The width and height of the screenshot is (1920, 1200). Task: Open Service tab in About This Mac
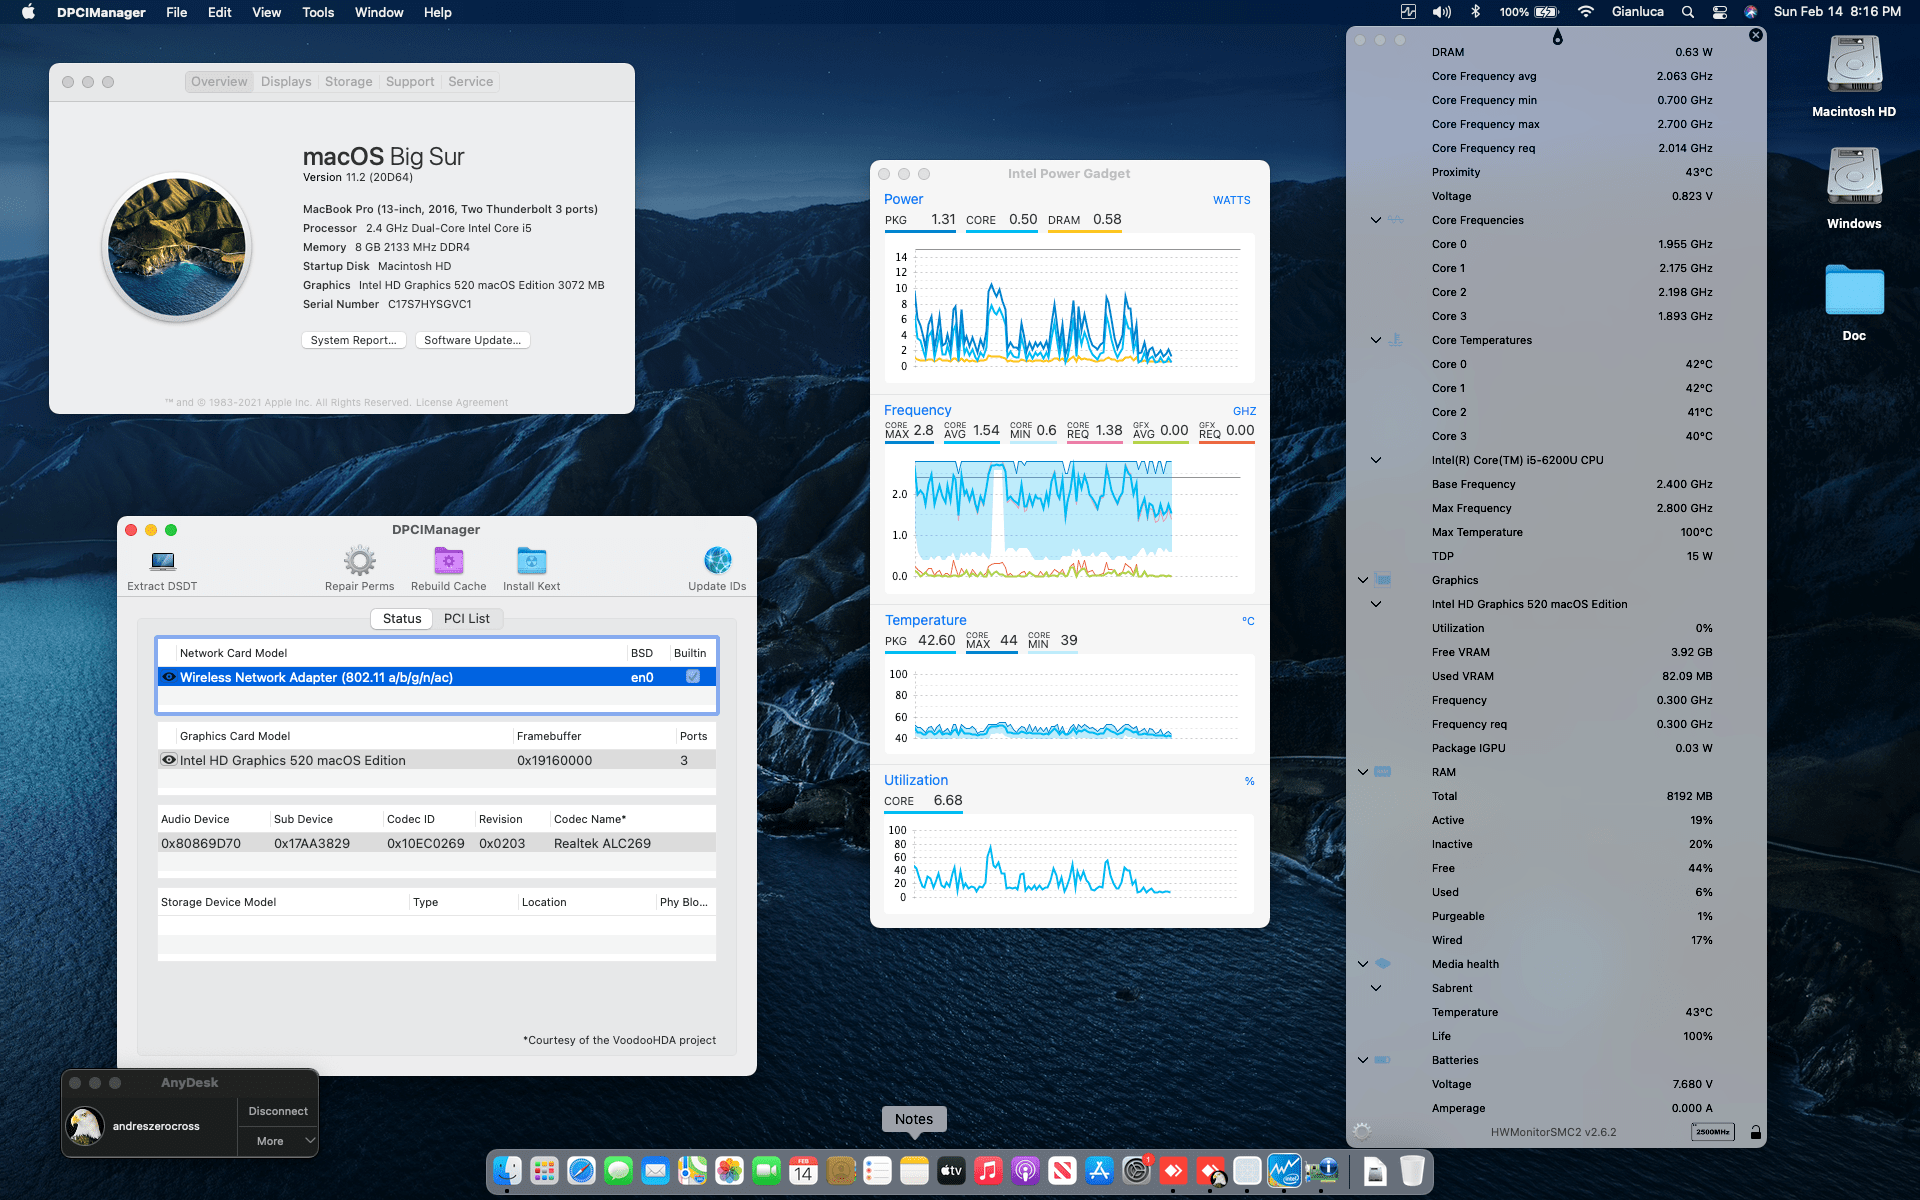click(x=470, y=82)
